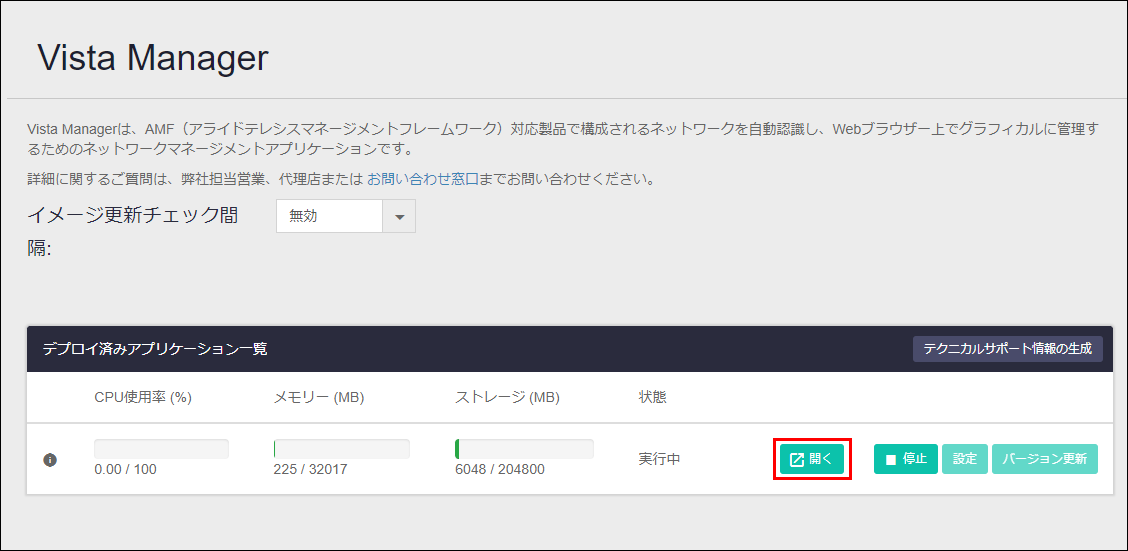Click the 実行中 running status text
1128x551 pixels.
click(x=659, y=459)
